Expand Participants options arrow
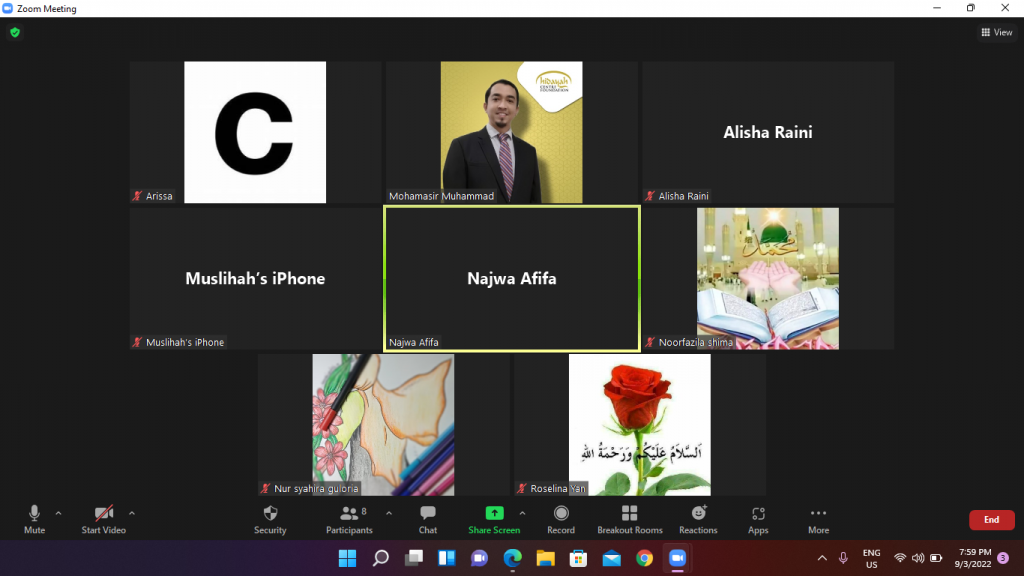Screen dimensions: 1024x576 click(x=389, y=513)
